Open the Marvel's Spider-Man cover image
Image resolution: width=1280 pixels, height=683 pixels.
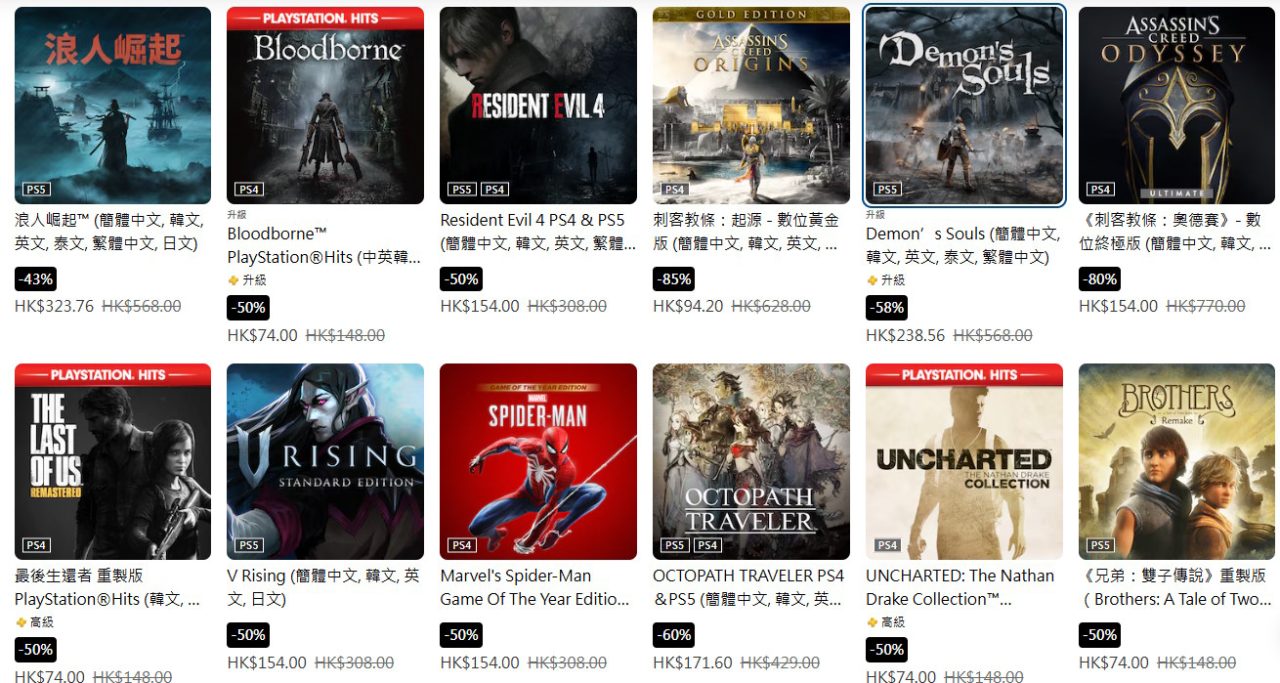point(538,461)
